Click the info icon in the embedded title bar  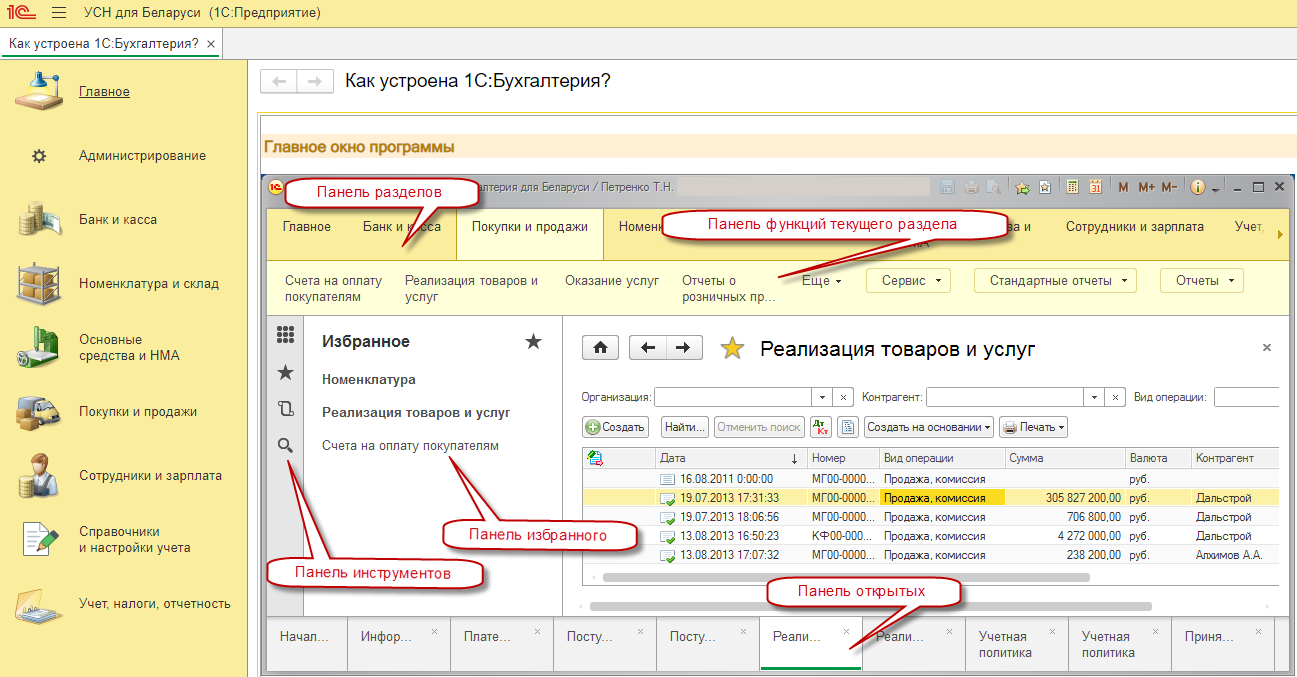click(1197, 187)
